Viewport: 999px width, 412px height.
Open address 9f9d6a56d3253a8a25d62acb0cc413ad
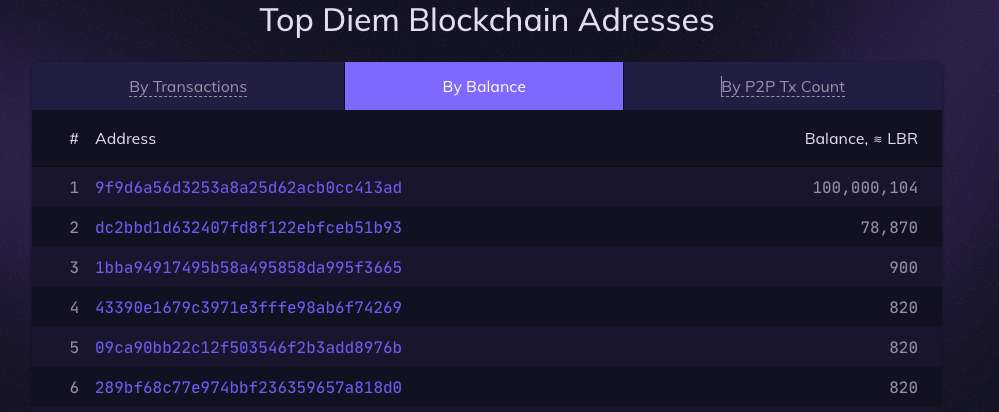[249, 188]
